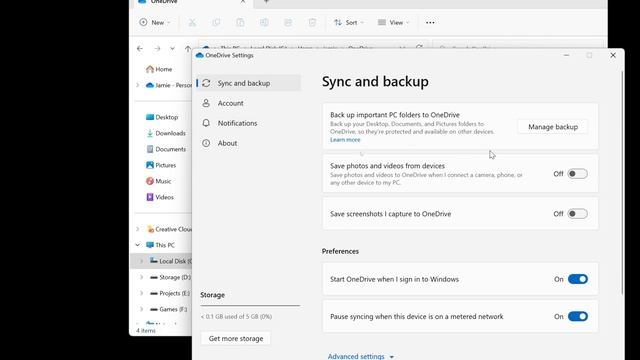This screenshot has height=360, width=640.
Task: Toggle Save photos and videos from devices
Action: coord(578,174)
